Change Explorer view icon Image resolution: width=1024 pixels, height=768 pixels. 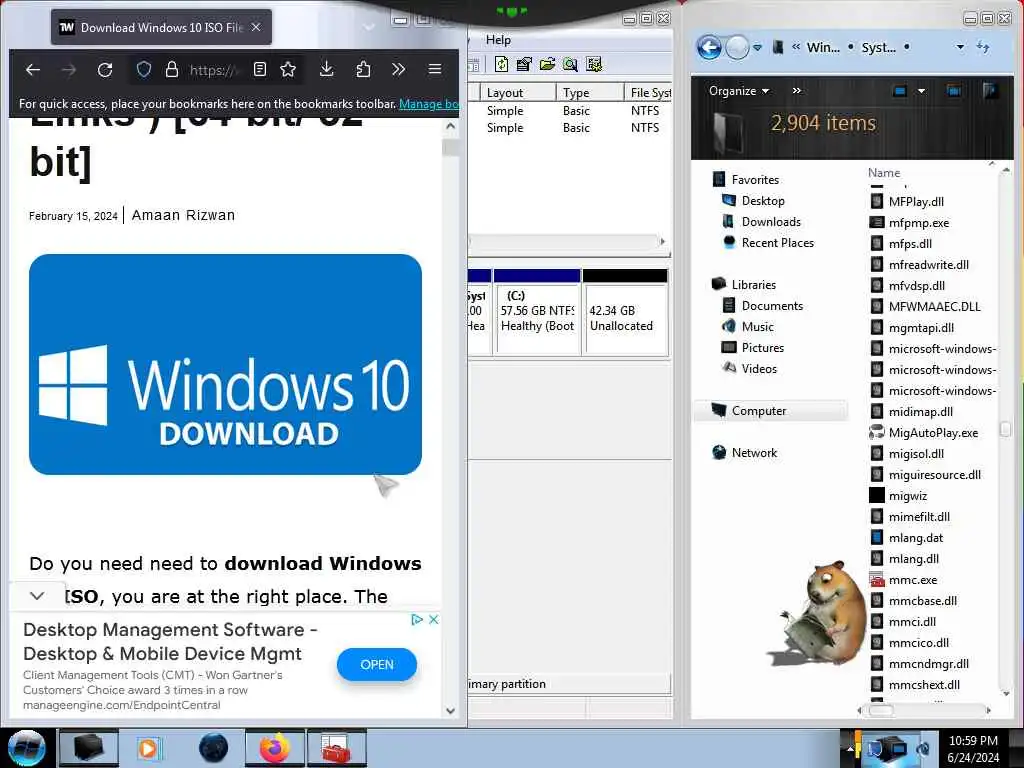(900, 91)
